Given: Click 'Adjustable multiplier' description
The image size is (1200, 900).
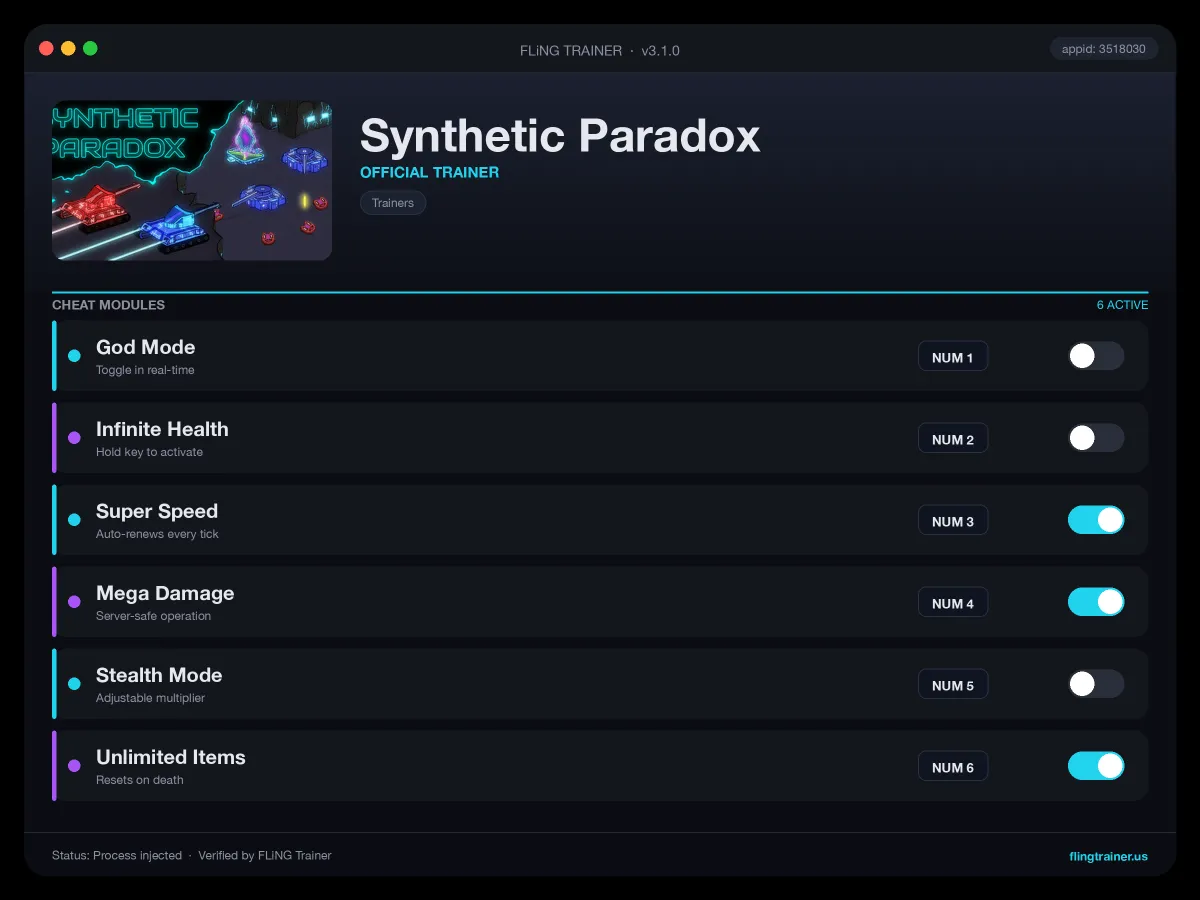Looking at the screenshot, I should pos(150,698).
